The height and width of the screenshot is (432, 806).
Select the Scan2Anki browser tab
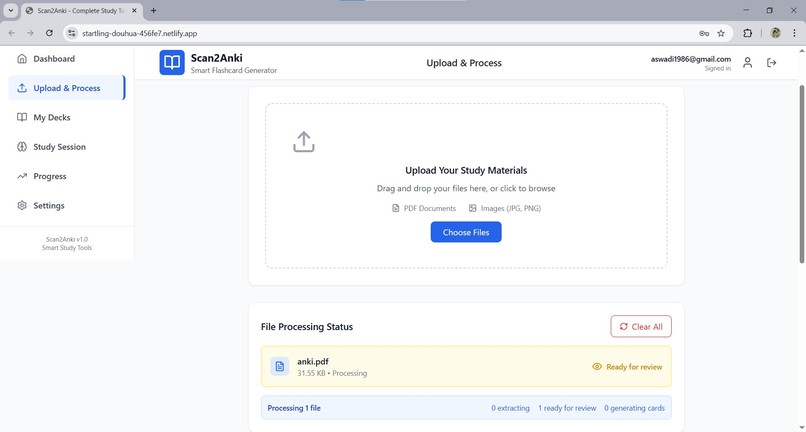pos(82,11)
